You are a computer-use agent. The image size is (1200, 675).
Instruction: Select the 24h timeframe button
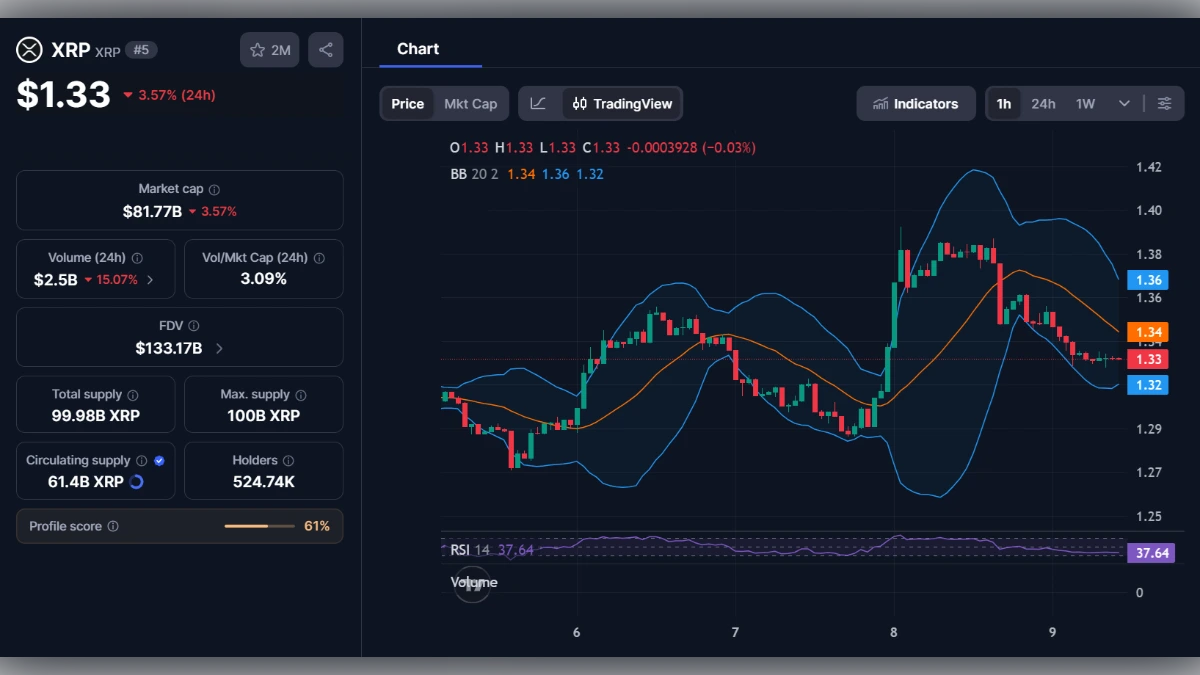(x=1043, y=103)
